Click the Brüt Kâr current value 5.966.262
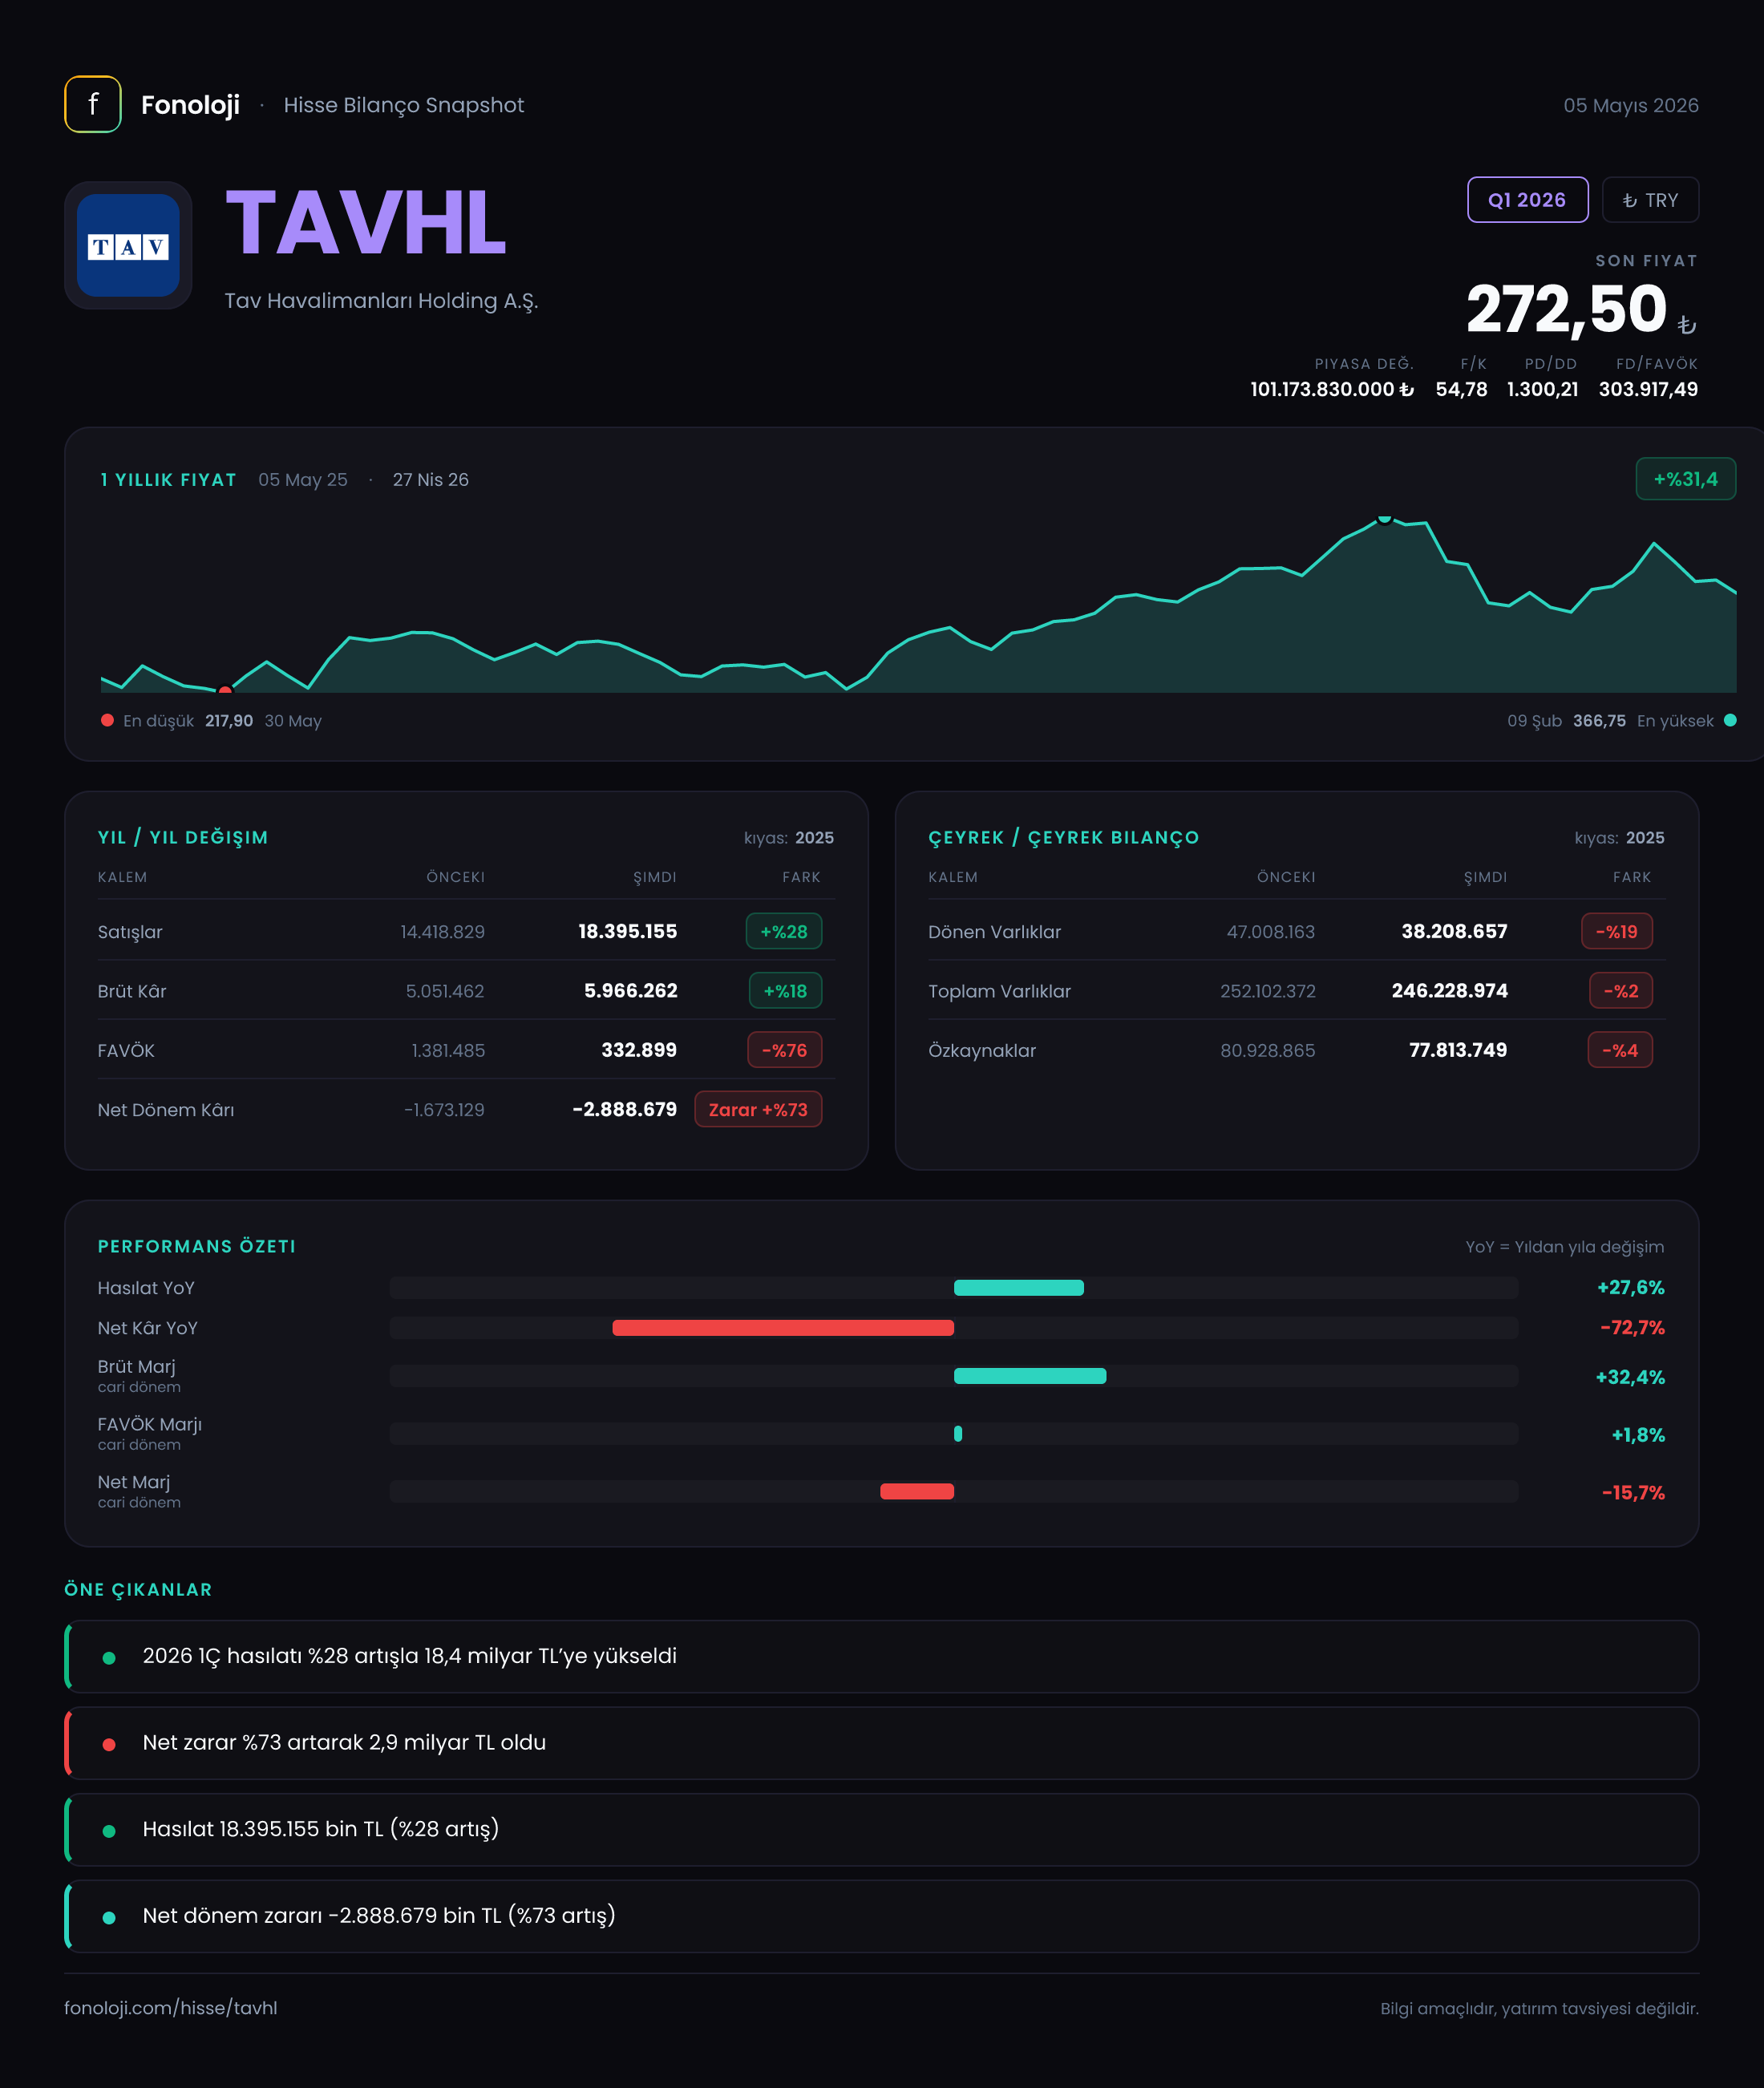The image size is (1764, 2088). [630, 990]
